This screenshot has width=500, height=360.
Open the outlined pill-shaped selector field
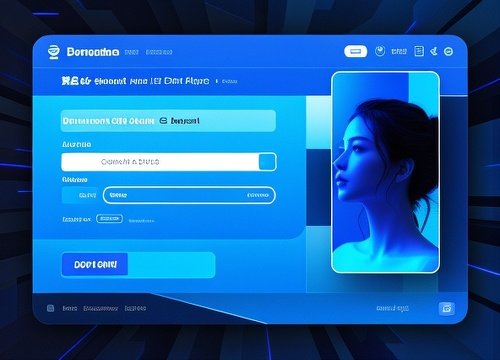click(x=189, y=195)
